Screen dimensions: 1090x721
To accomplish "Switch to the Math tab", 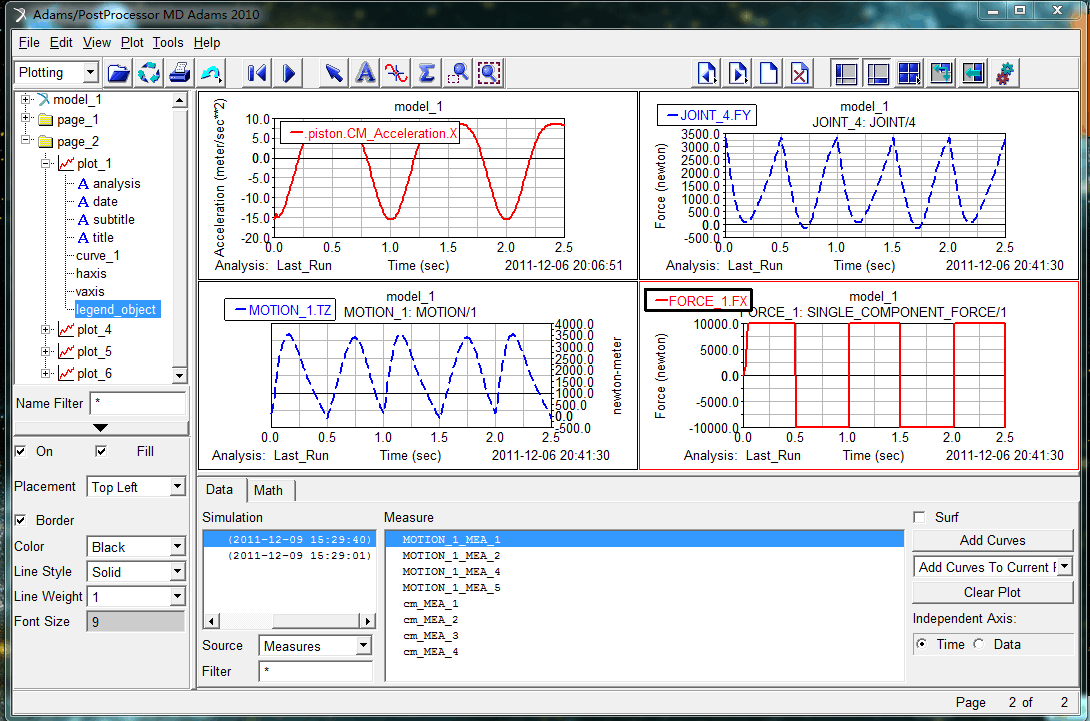I will [x=268, y=490].
